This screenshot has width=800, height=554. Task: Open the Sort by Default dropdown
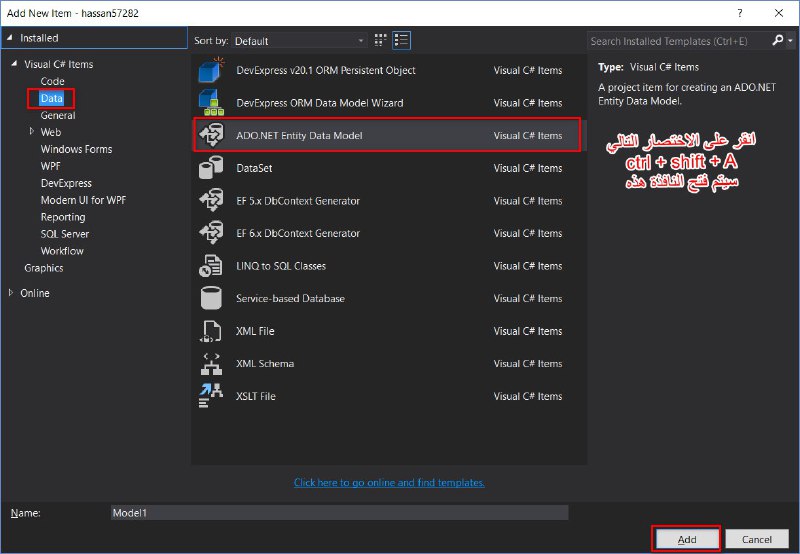(x=299, y=41)
